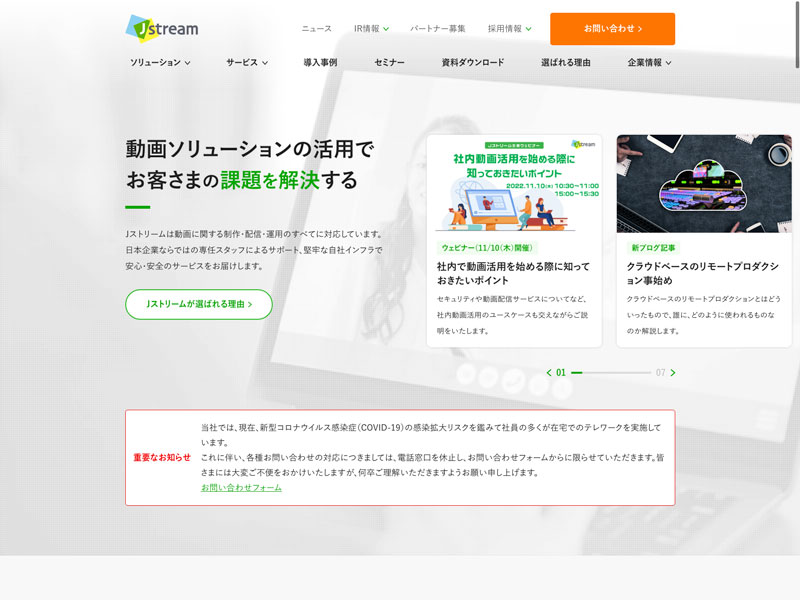The image size is (800, 600).
Task: Open the webinar card thumbnail image
Action: tap(514, 184)
